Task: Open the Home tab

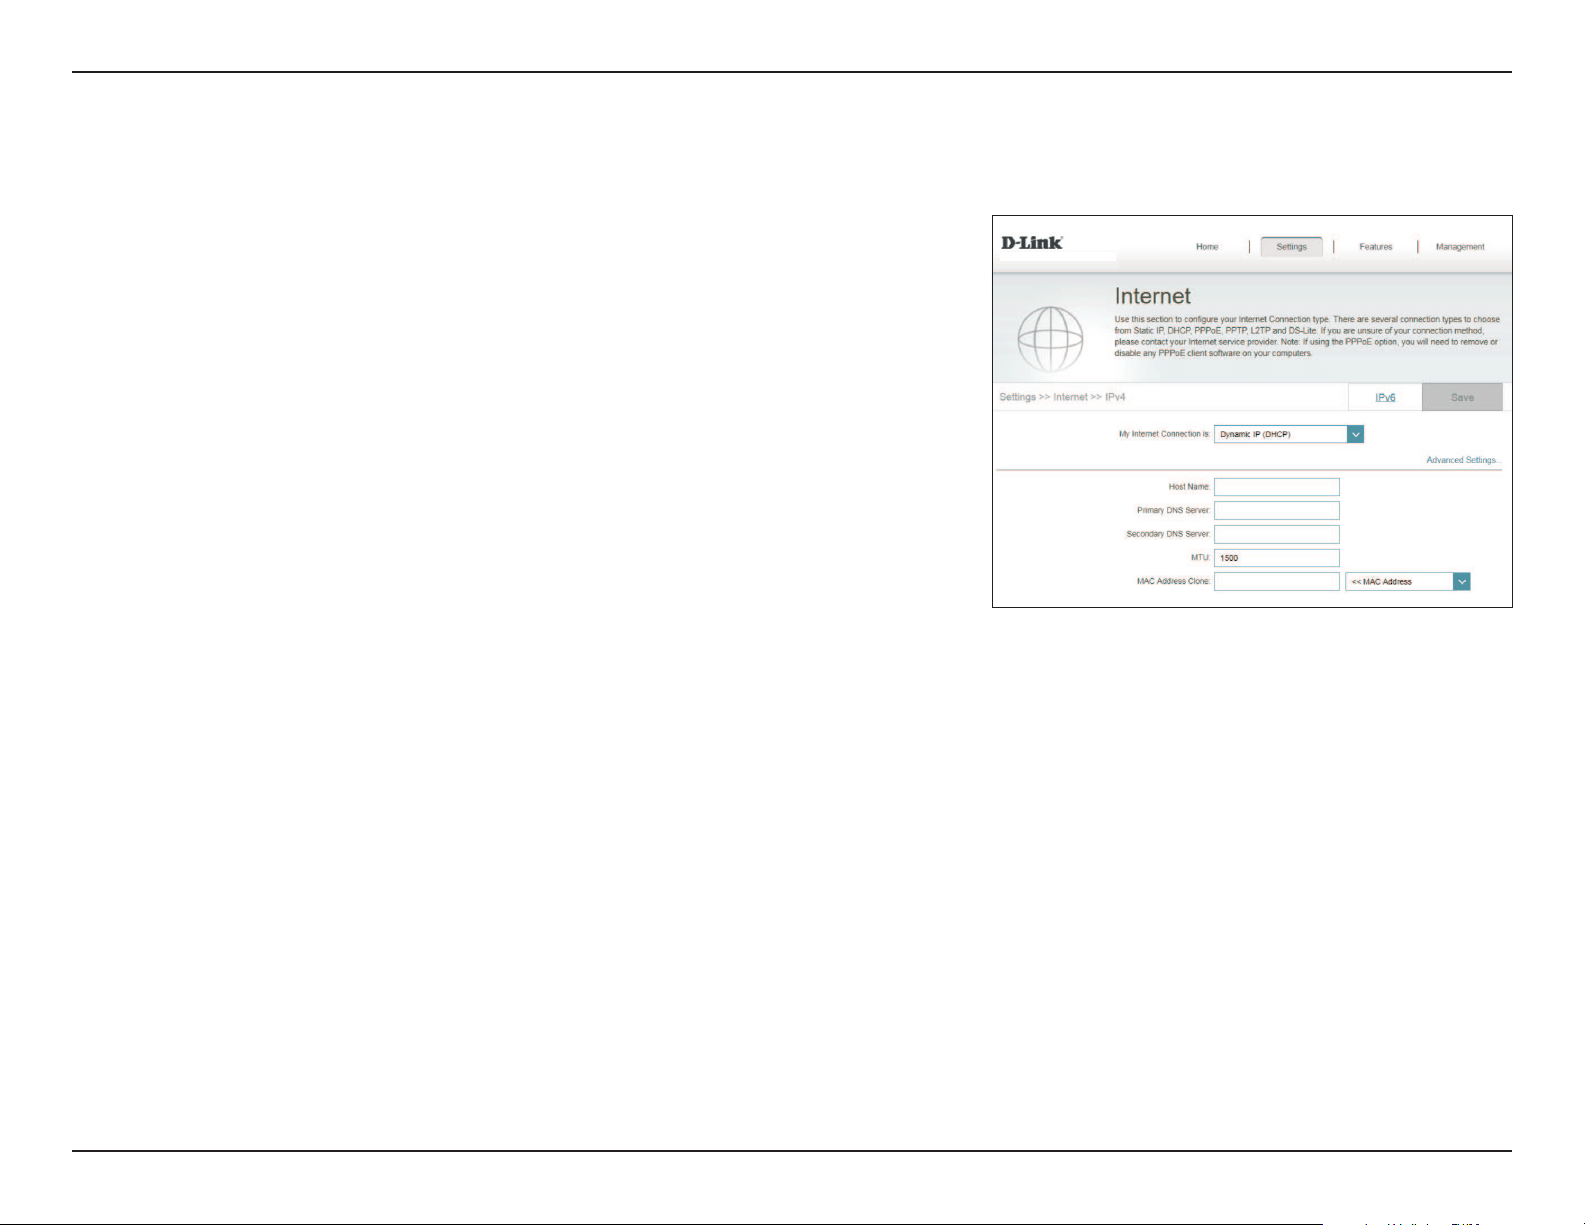Action: [1207, 247]
